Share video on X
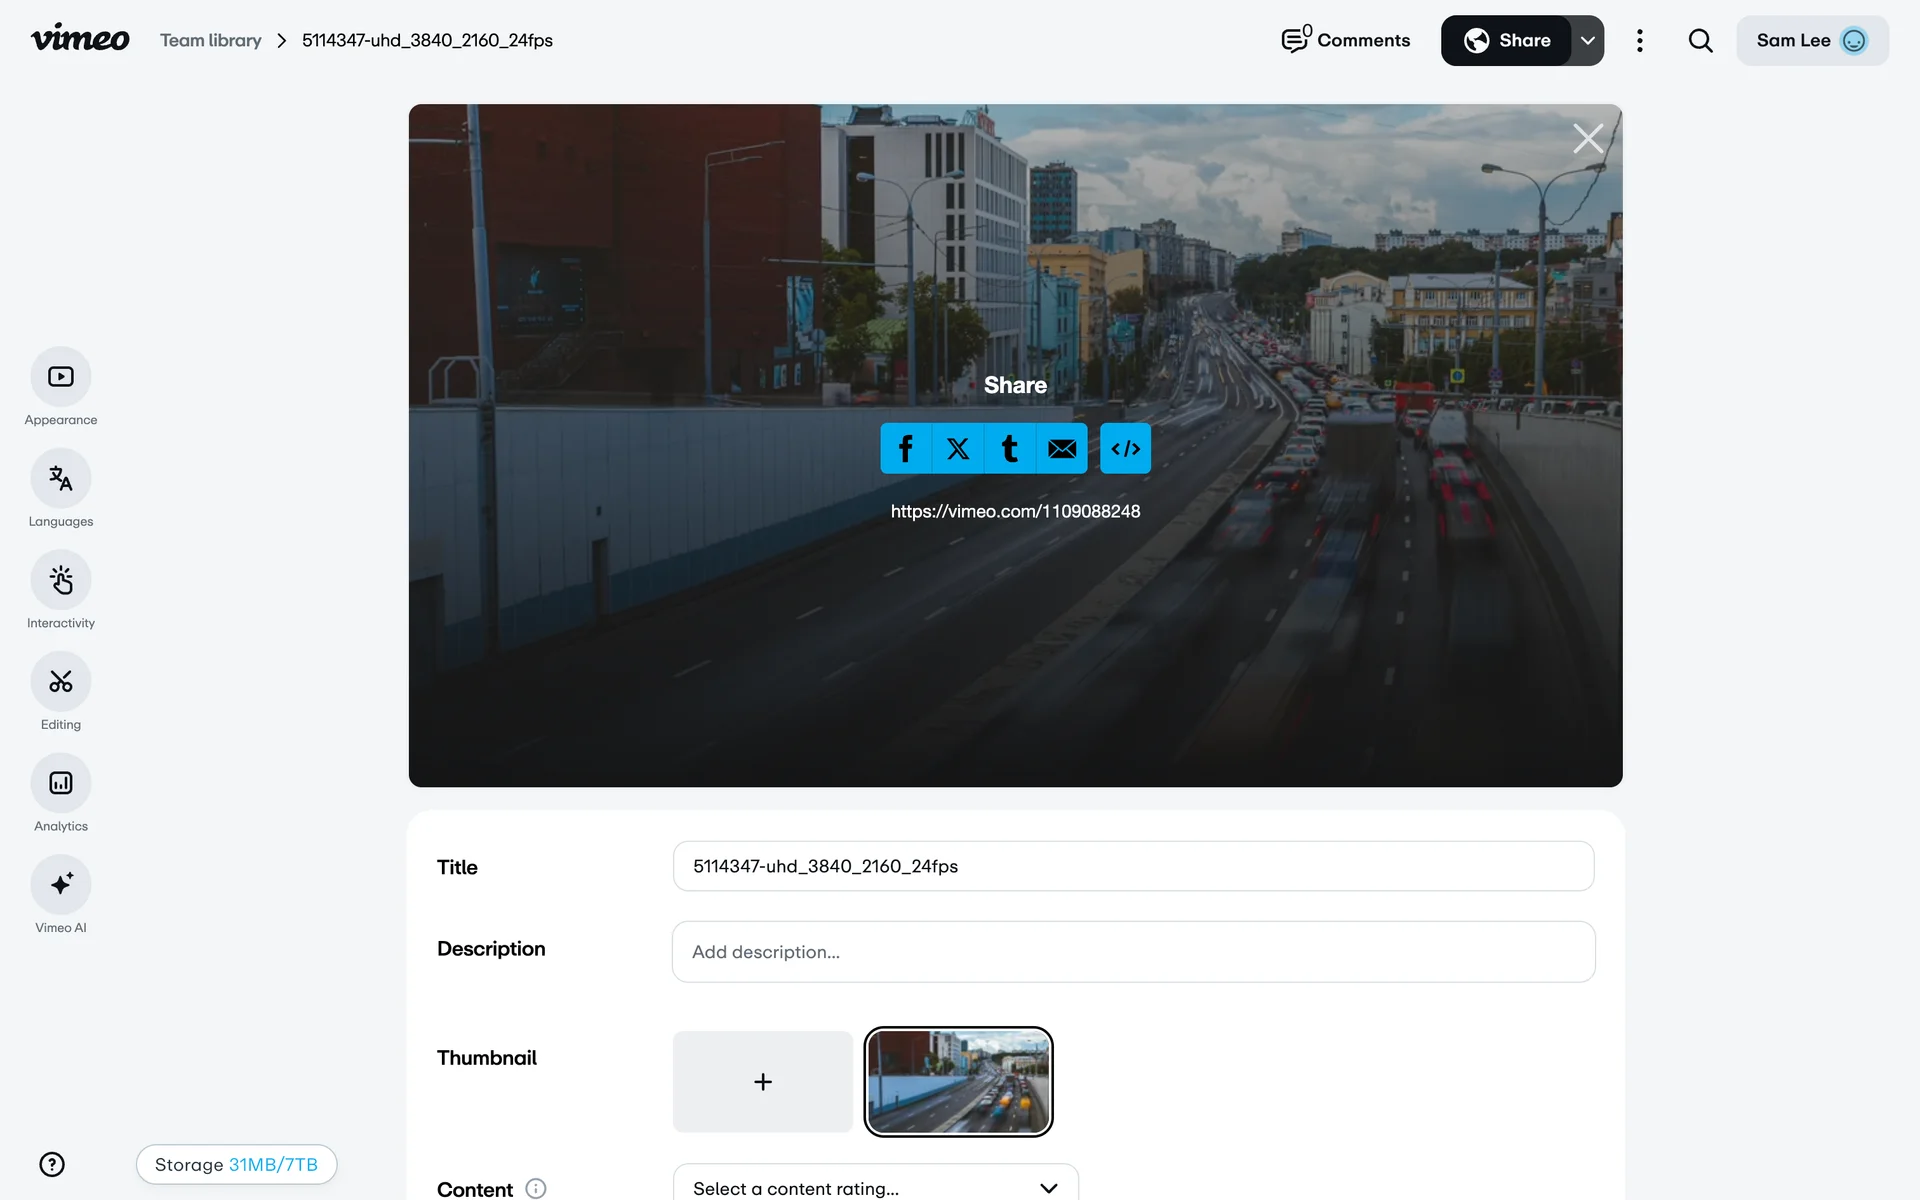The width and height of the screenshot is (1920, 1200). click(958, 449)
